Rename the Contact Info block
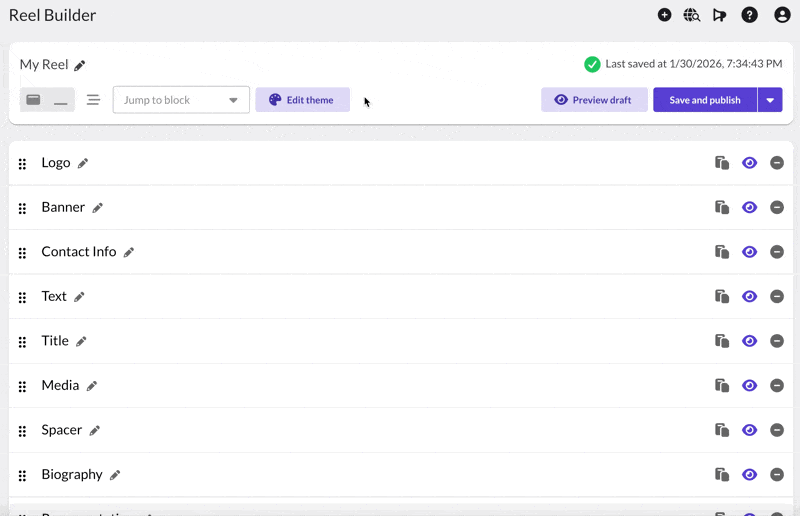The height and width of the screenshot is (516, 800). (129, 252)
